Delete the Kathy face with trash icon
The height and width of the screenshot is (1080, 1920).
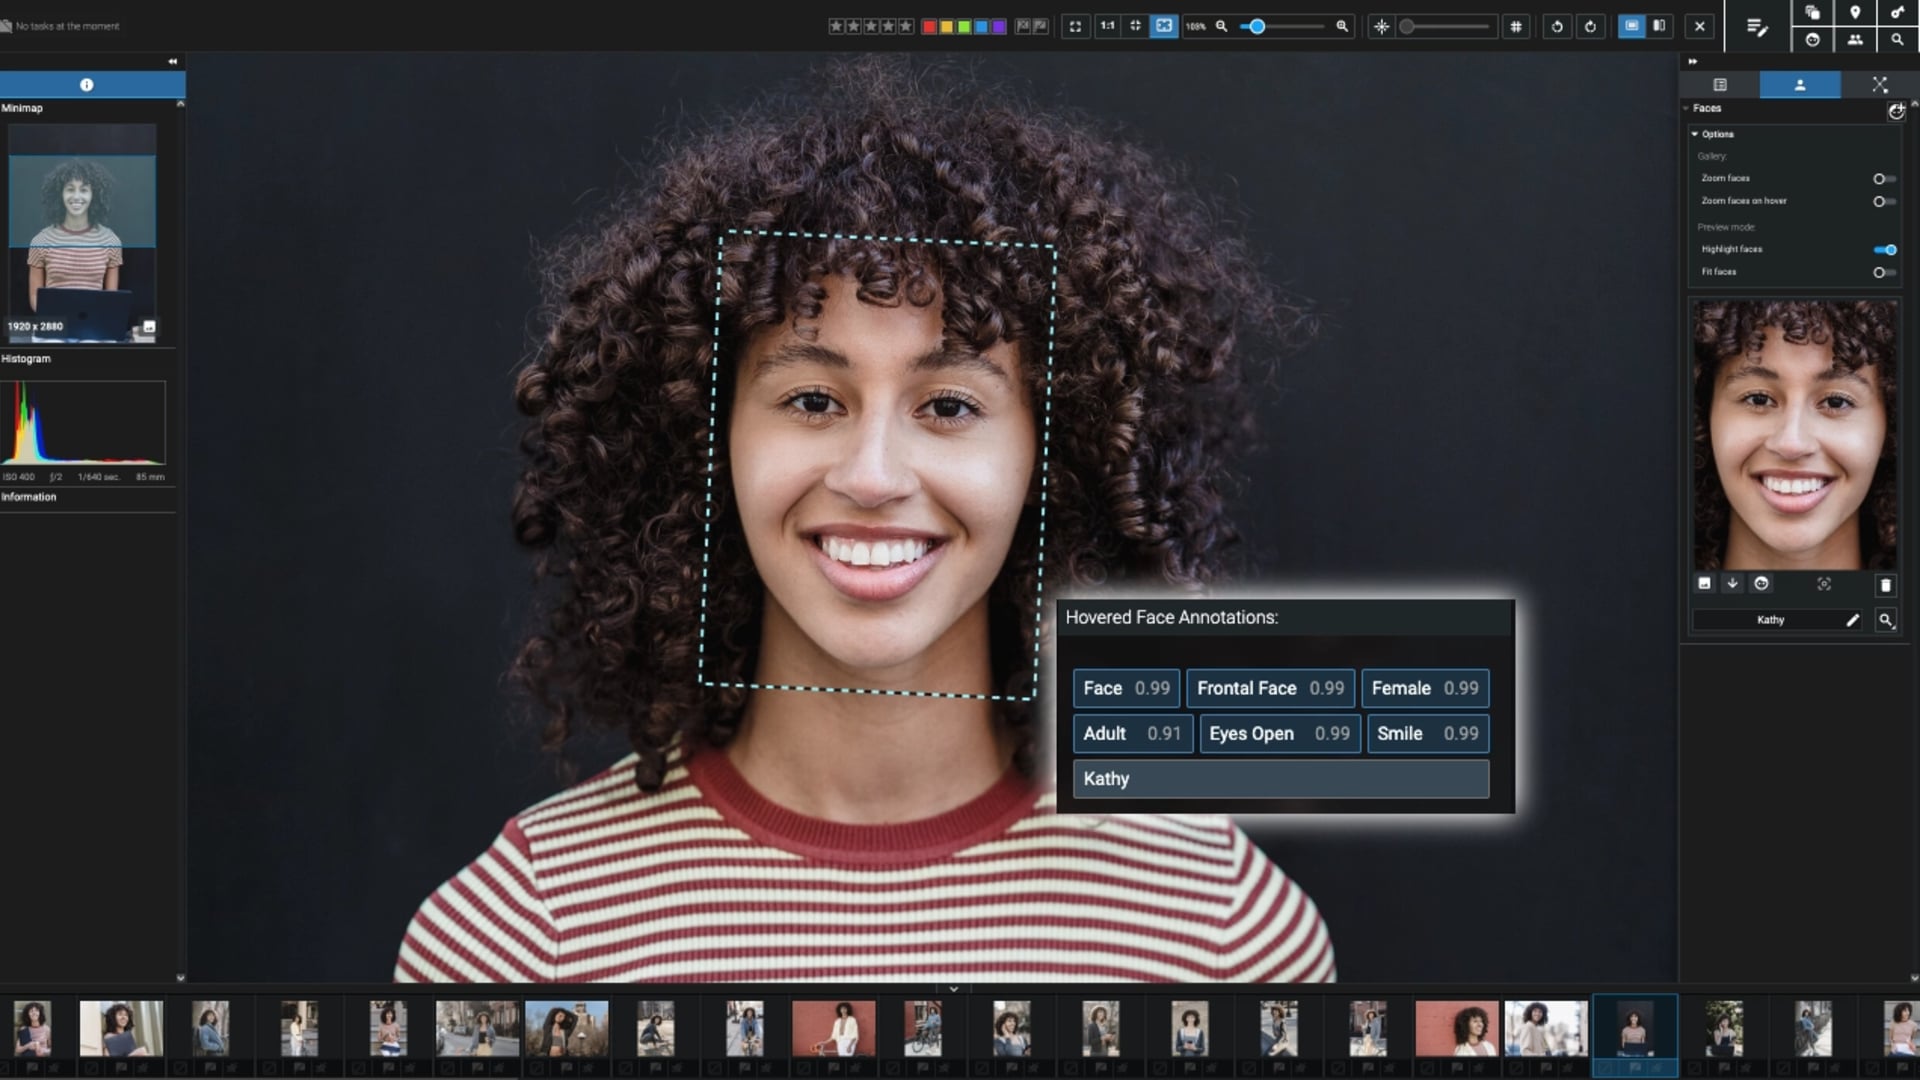coord(1885,585)
